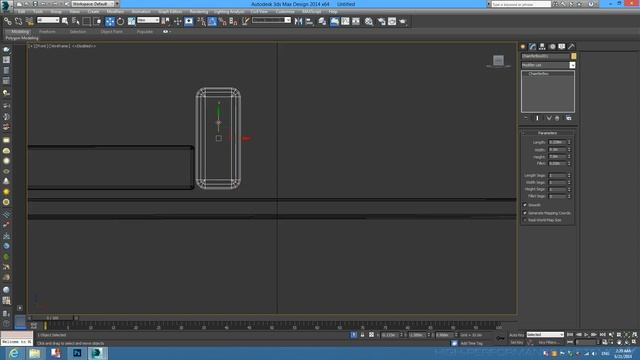Click the ViewCube in the viewport
Viewport: 640px width, 360px height.
point(498,61)
